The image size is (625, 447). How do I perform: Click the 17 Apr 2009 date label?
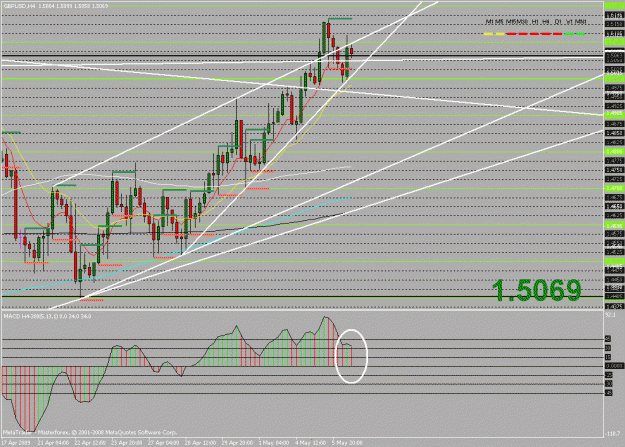tap(16, 443)
